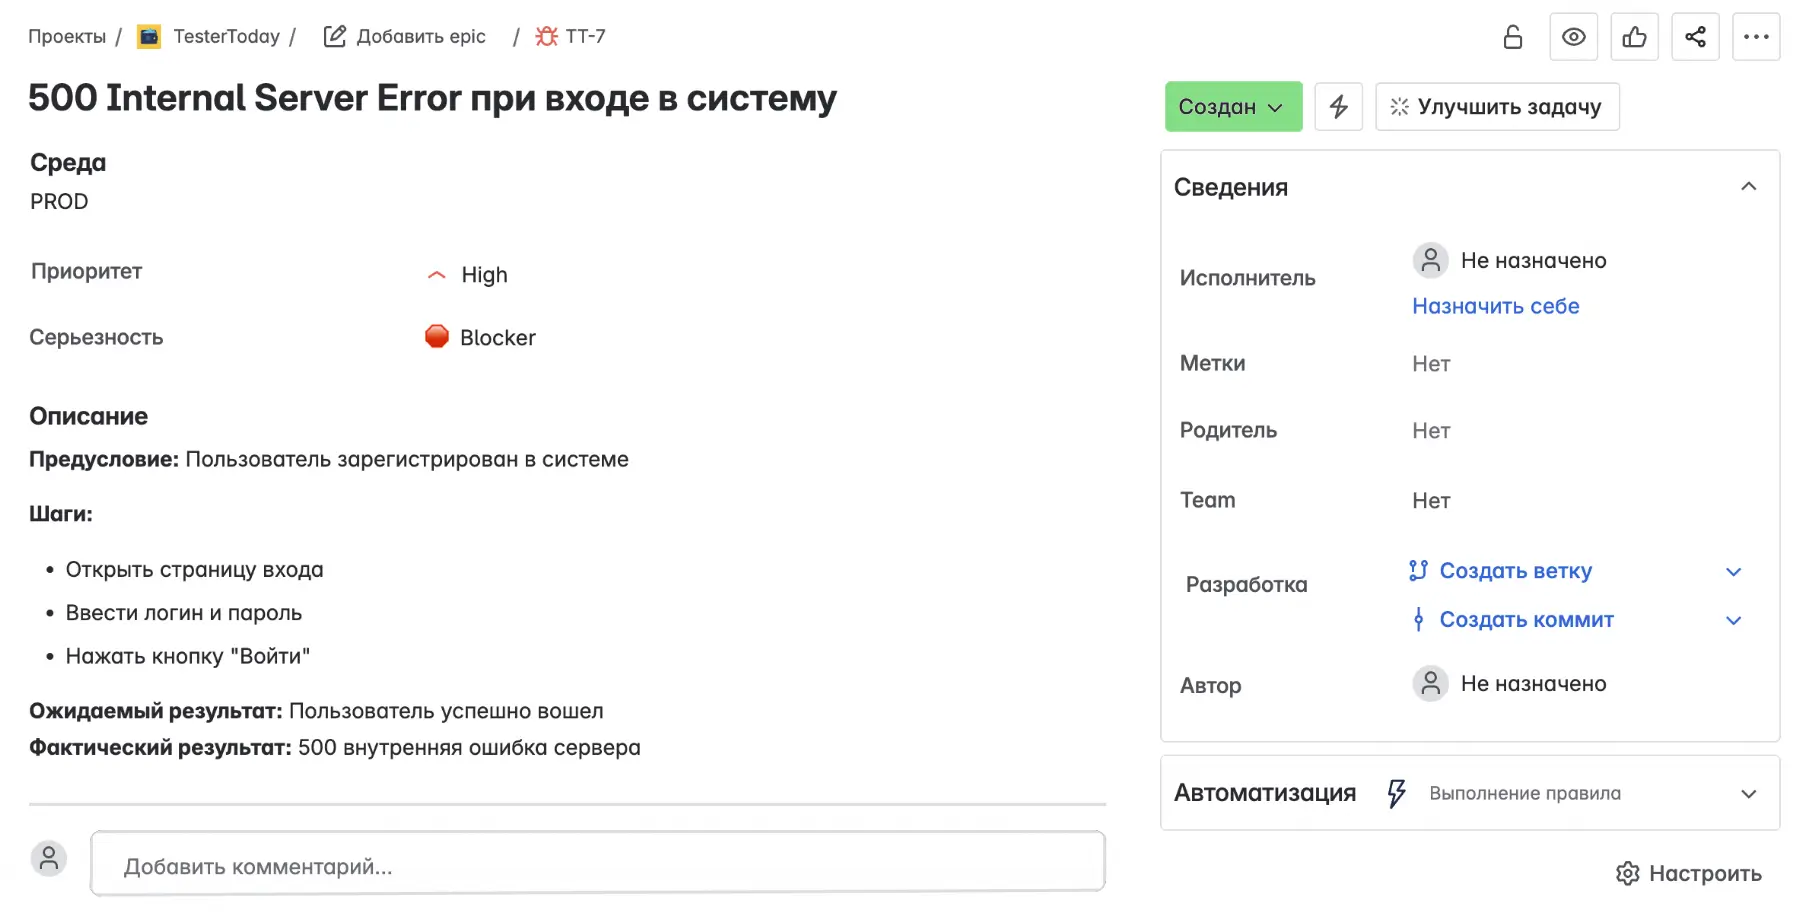Click the watch (eye) icon for this issue
Image resolution: width=1800 pixels, height=914 pixels.
coord(1573,36)
